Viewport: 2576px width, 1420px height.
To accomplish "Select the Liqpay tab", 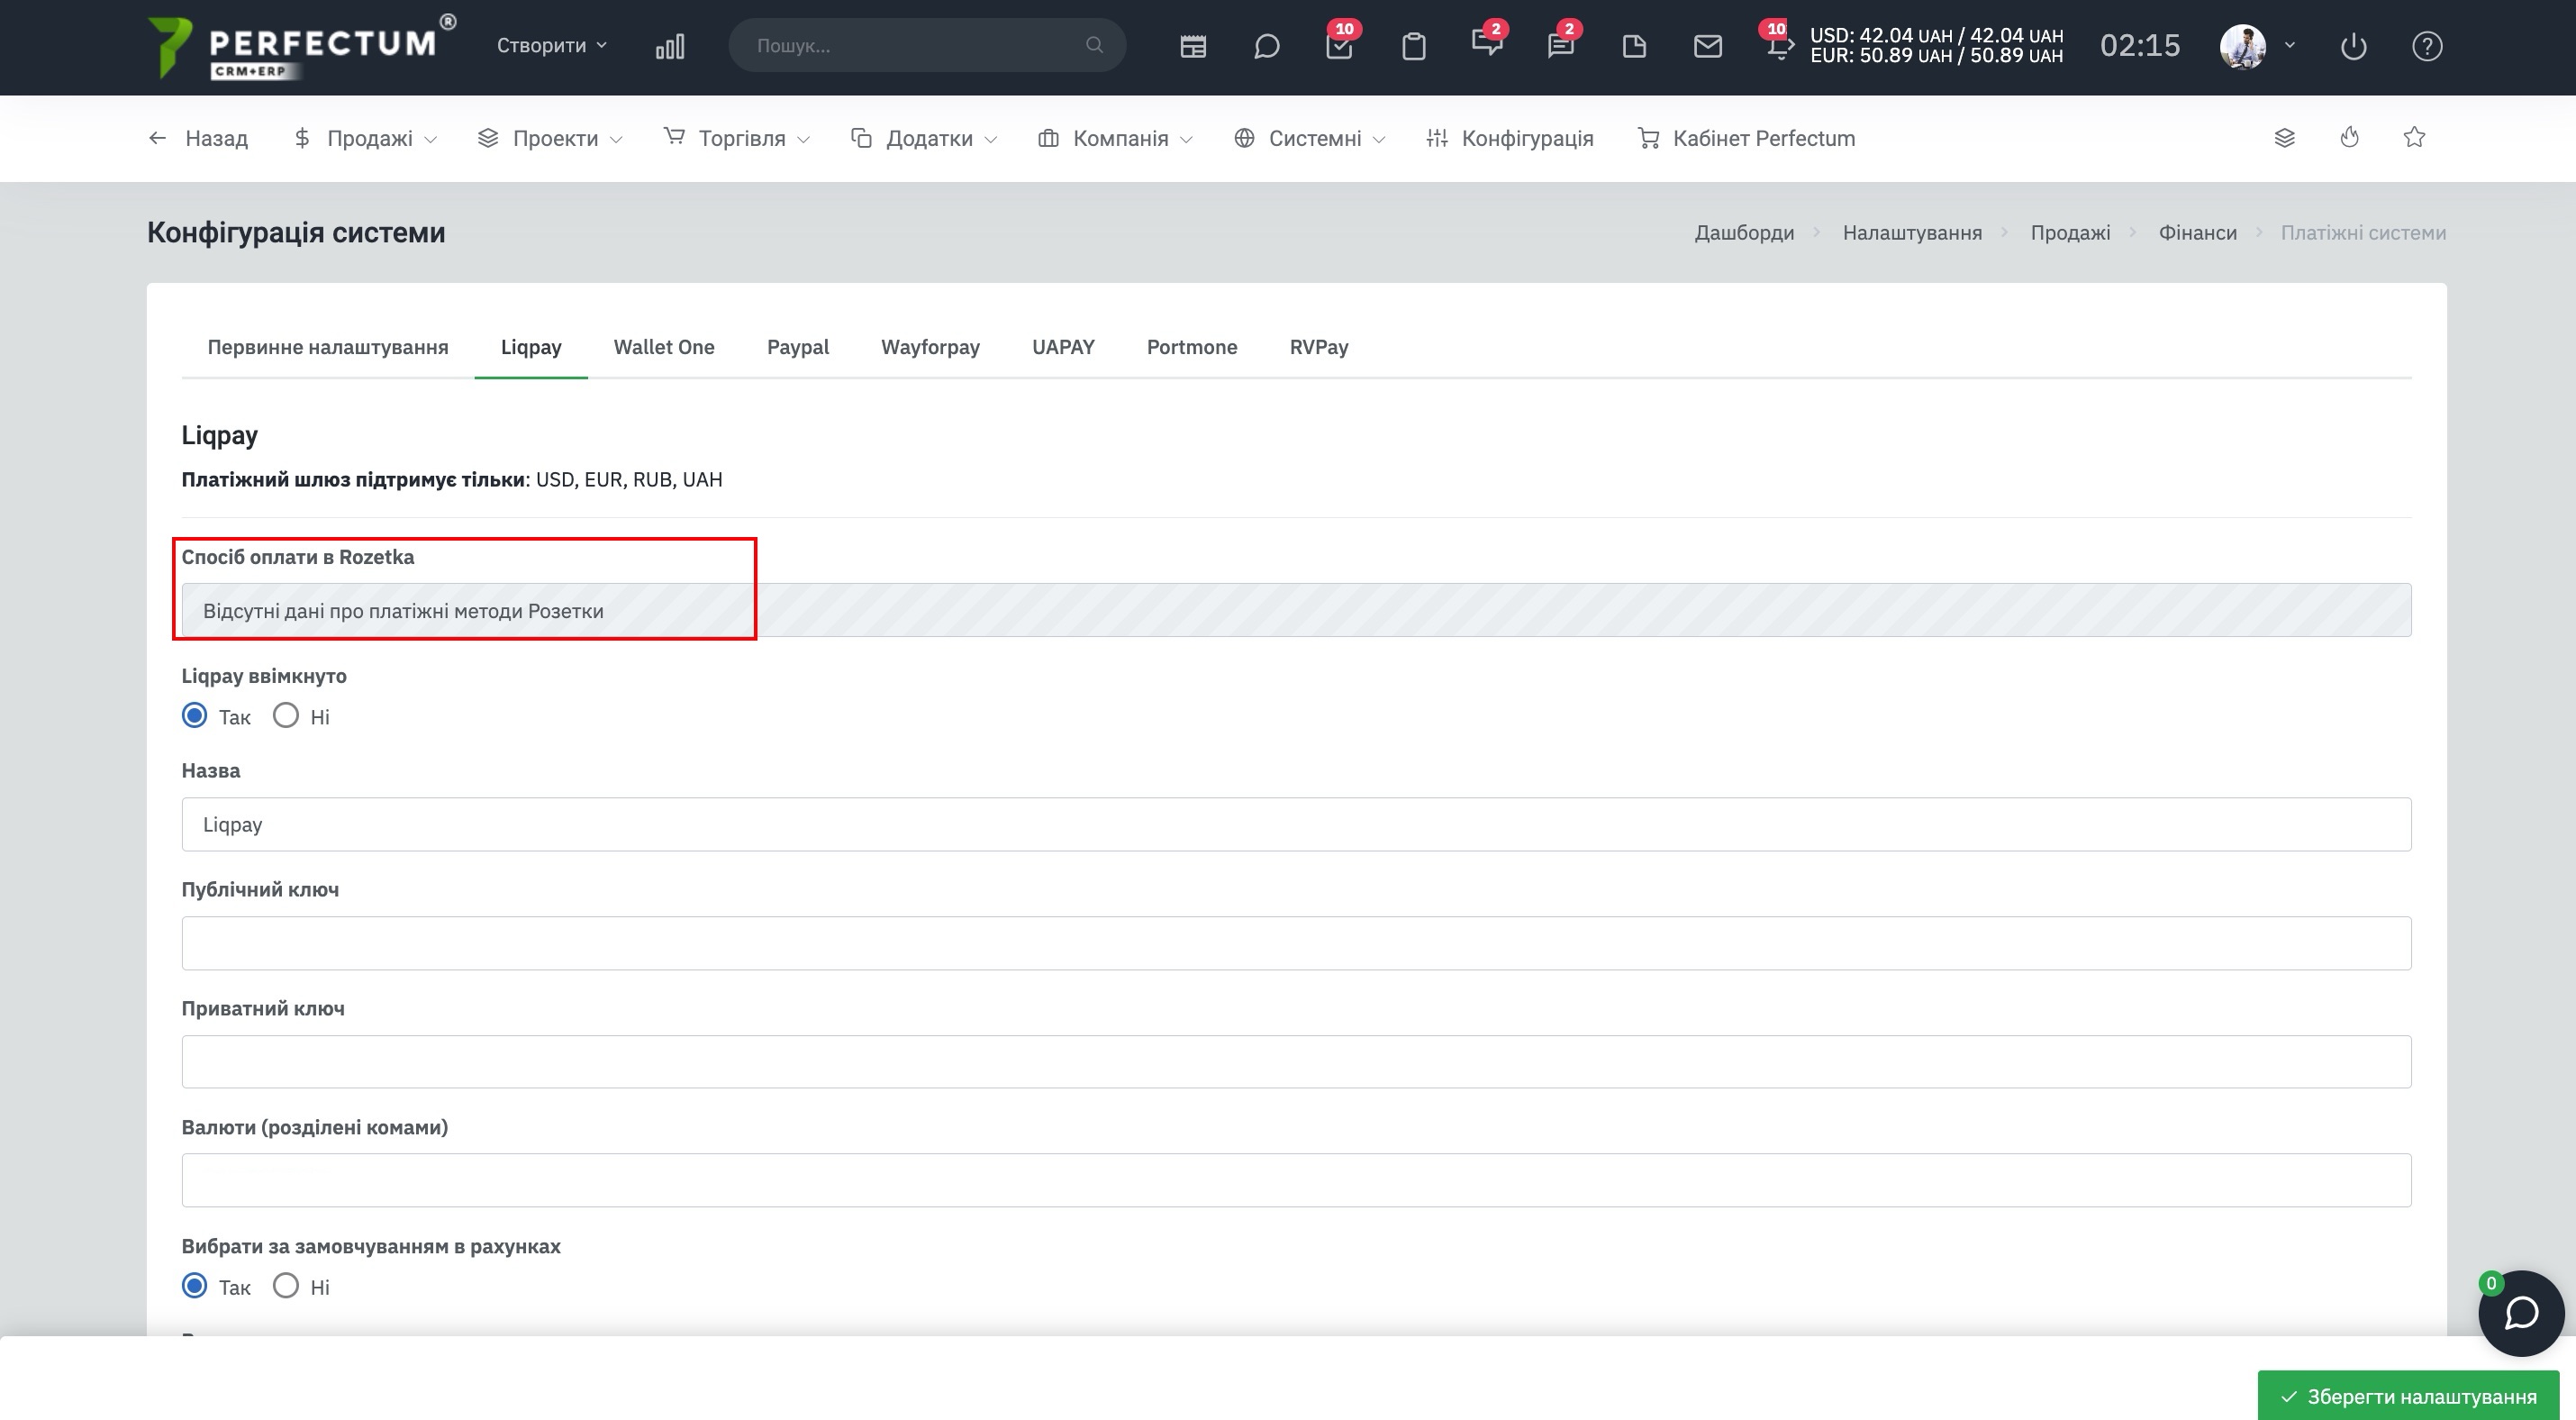I will click(531, 347).
